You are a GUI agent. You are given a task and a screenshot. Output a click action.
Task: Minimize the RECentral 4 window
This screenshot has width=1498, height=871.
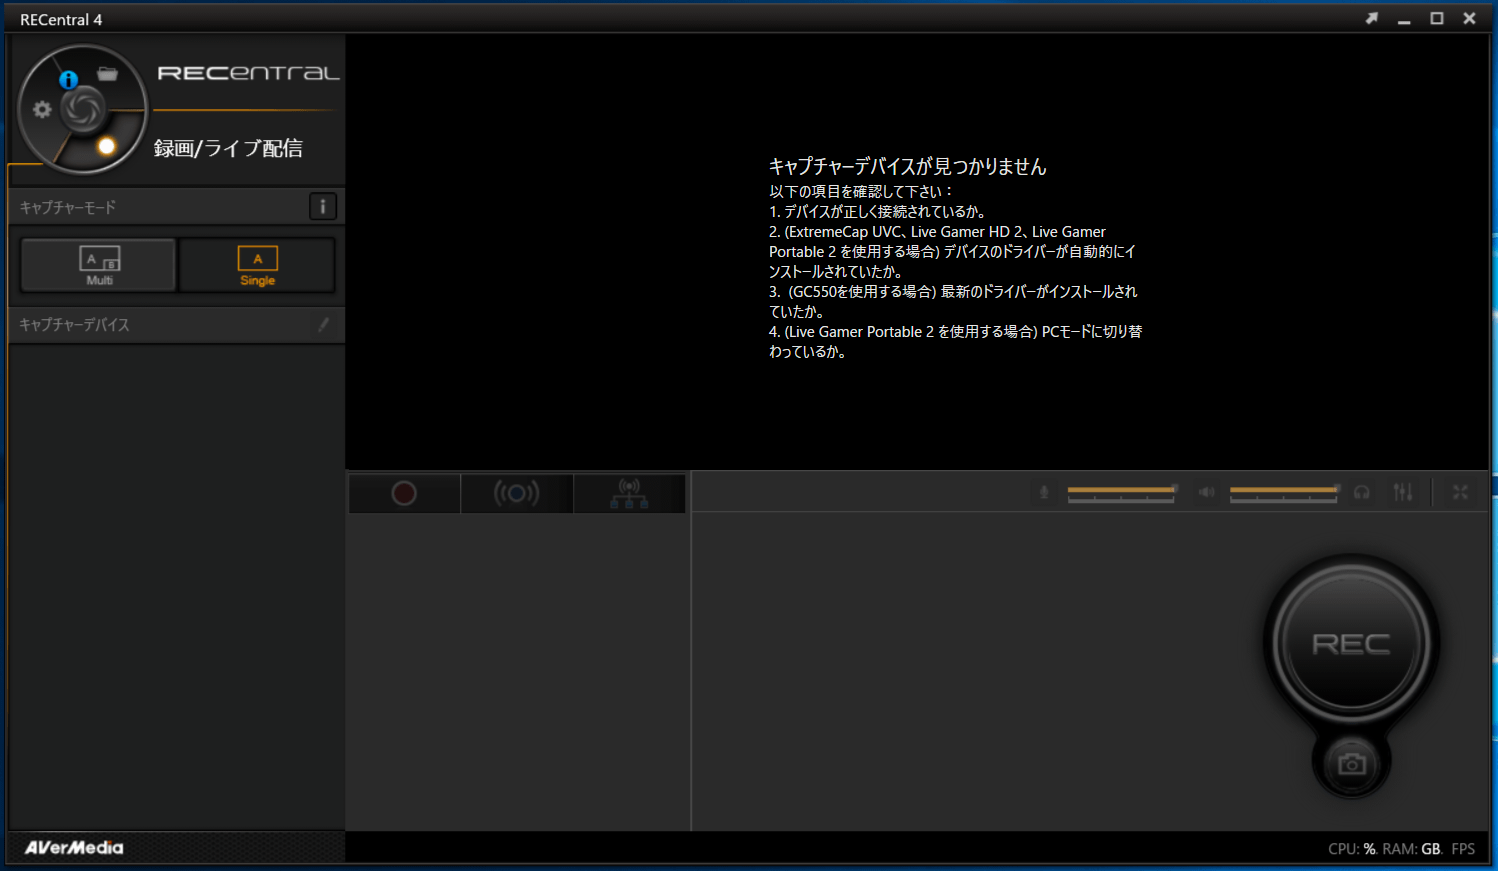tap(1404, 19)
